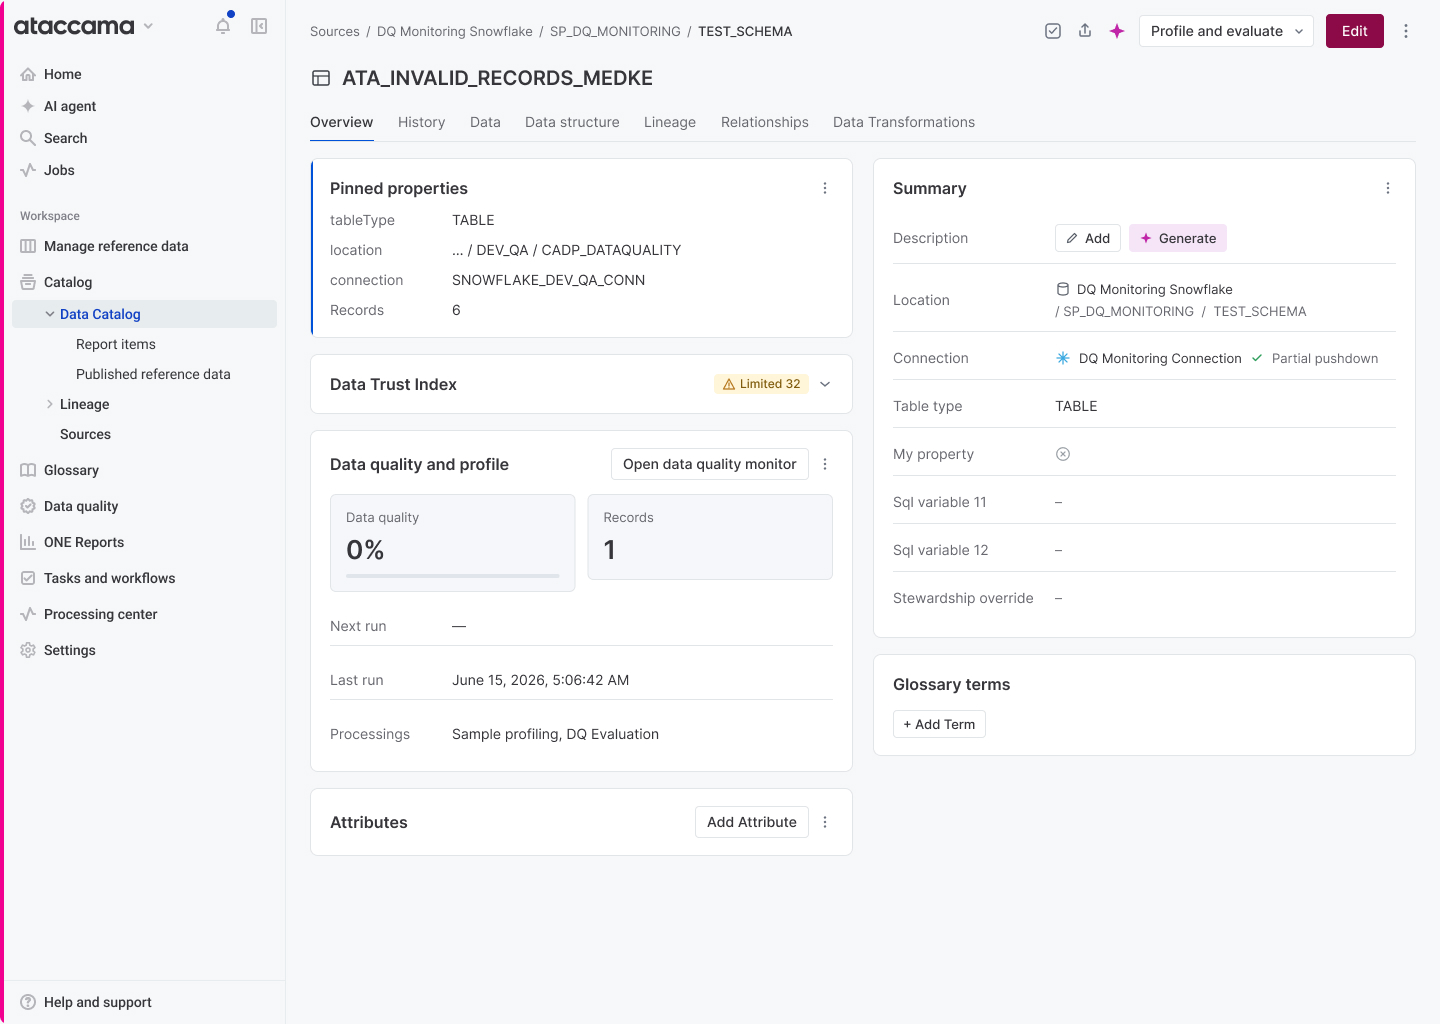Open the notifications bell
1440x1024 pixels.
(x=223, y=26)
